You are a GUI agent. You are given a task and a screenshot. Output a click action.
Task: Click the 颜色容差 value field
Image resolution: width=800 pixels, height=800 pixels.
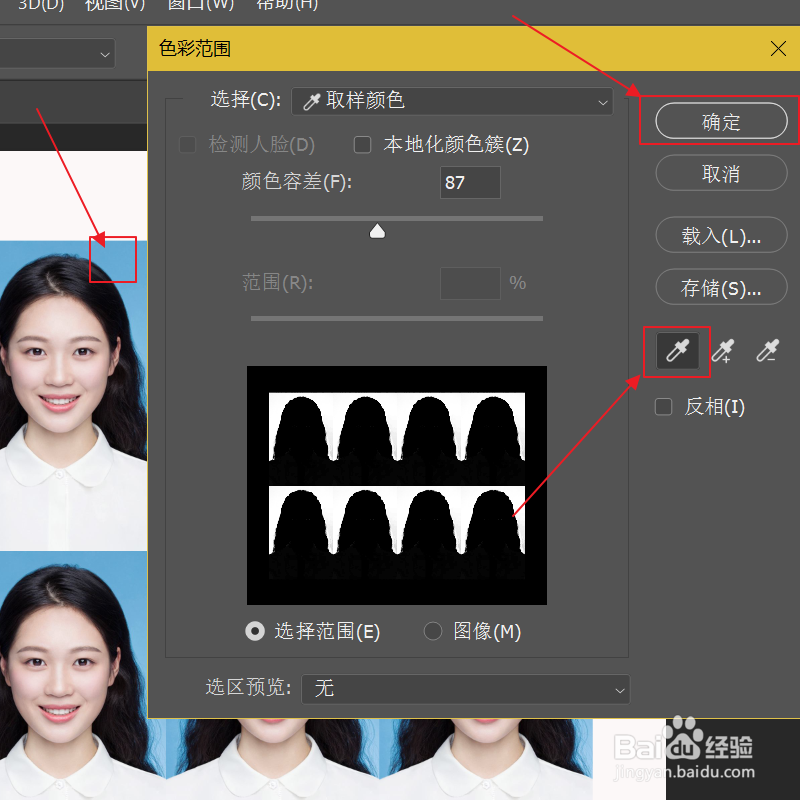coord(470,182)
